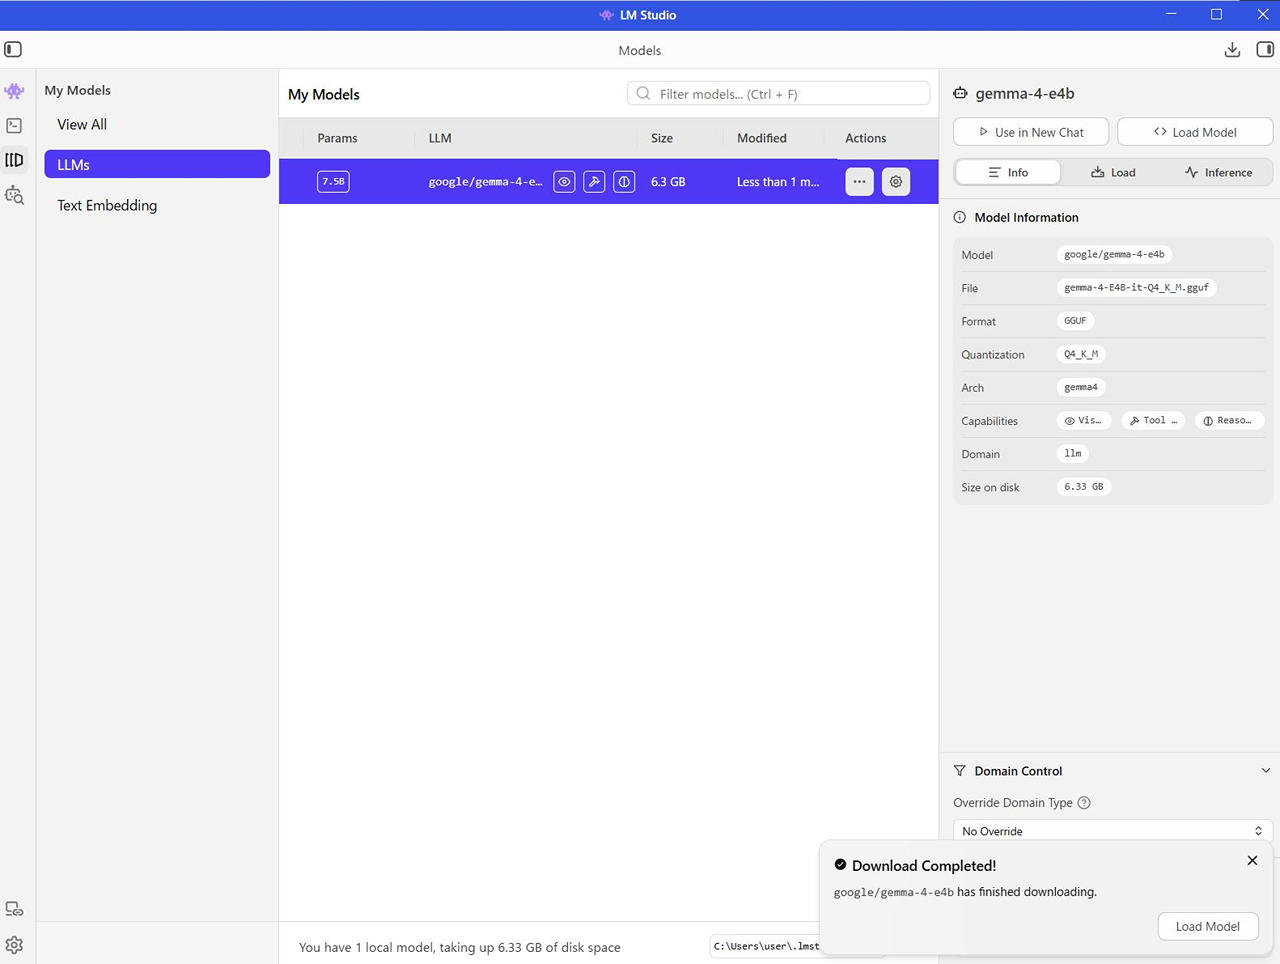Image resolution: width=1280 pixels, height=964 pixels.
Task: Open the Developer terminal sidebar icon
Action: point(14,126)
